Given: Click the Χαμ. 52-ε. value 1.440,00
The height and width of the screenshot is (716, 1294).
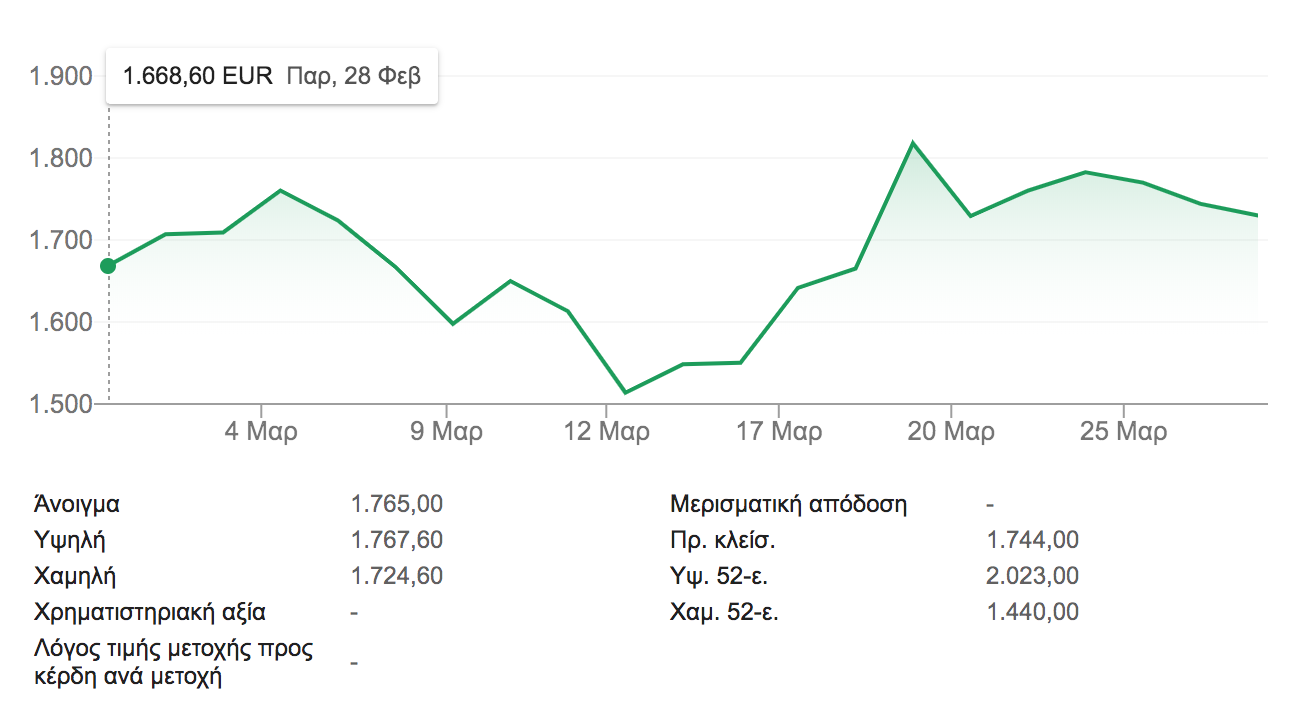Looking at the screenshot, I should [1033, 612].
